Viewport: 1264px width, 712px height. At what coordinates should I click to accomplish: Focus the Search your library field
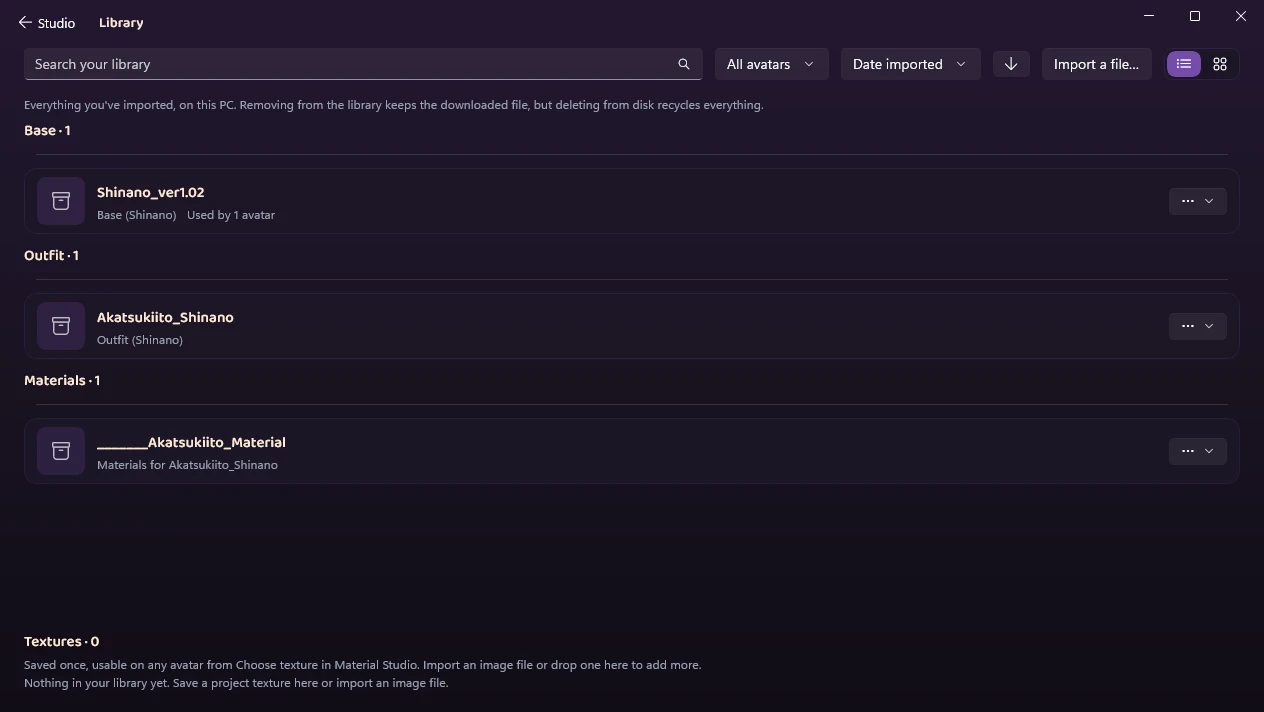coord(350,64)
